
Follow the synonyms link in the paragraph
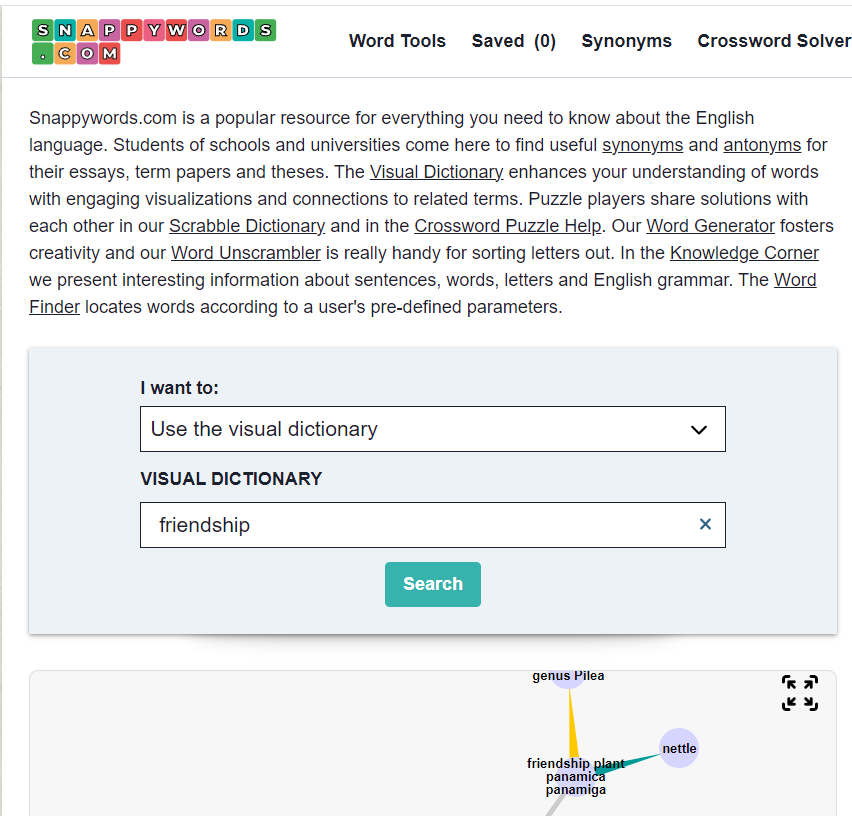pos(642,145)
